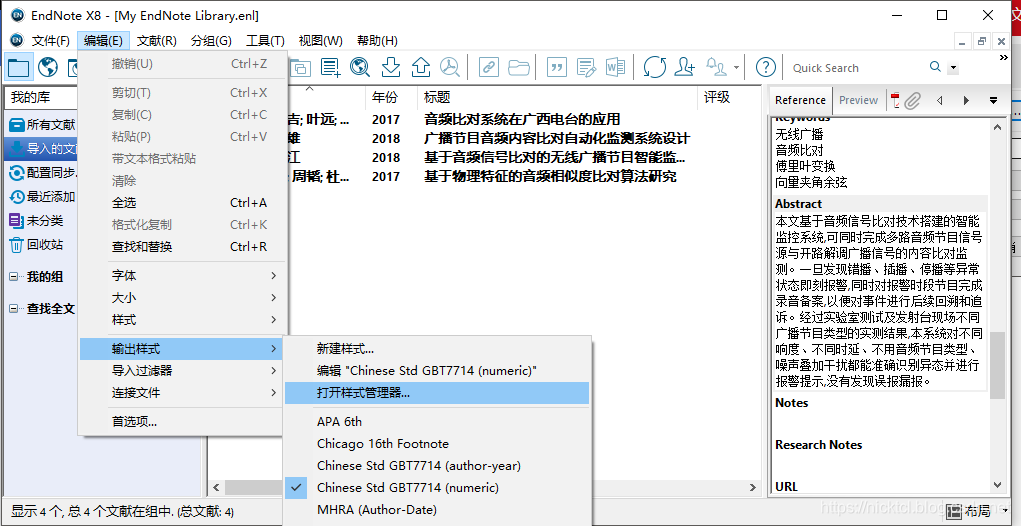Click the Quick Search magnifier icon
Image resolution: width=1021 pixels, height=526 pixels.
(935, 67)
